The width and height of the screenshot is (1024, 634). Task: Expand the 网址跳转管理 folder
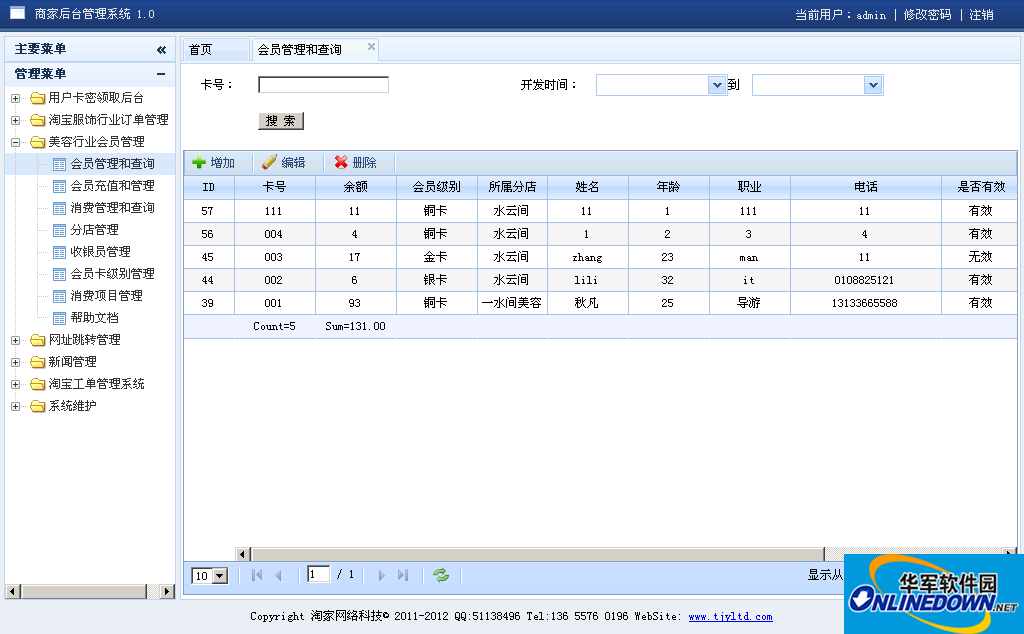tap(16, 340)
